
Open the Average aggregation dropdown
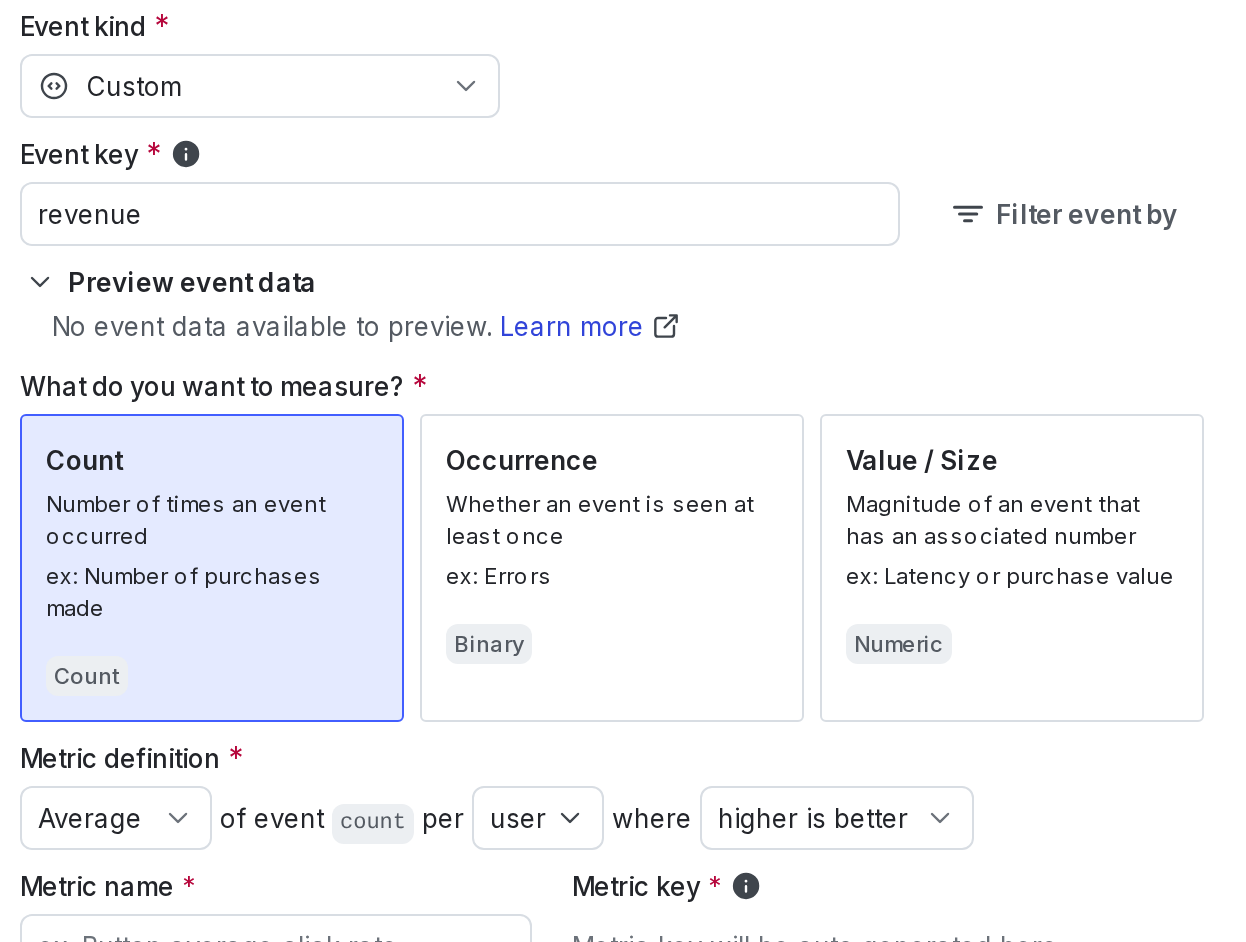pos(115,818)
